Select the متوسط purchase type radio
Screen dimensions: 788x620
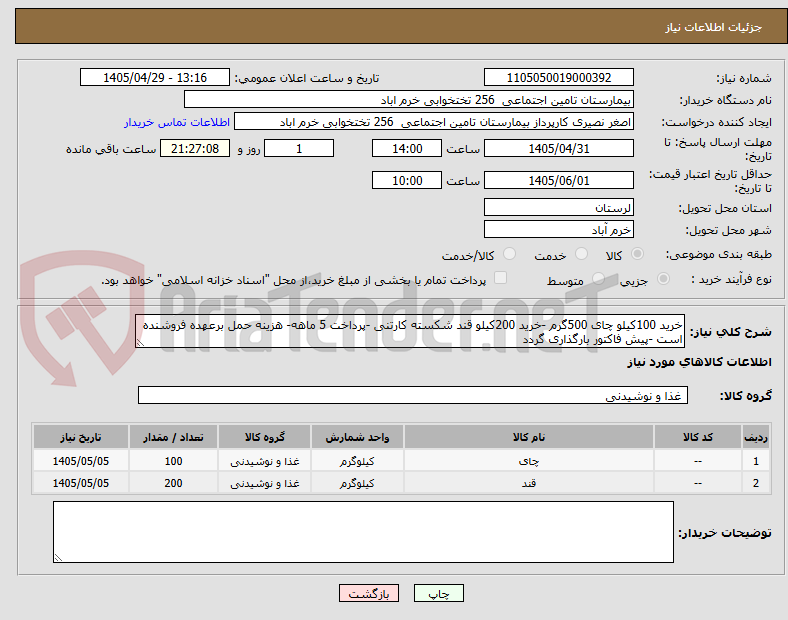tap(598, 279)
